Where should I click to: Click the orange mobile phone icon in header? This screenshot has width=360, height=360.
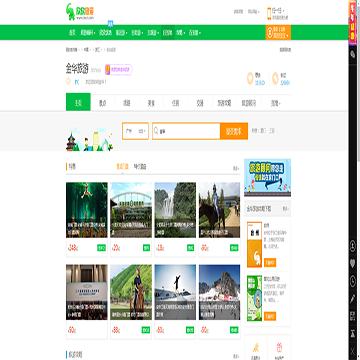[269, 14]
